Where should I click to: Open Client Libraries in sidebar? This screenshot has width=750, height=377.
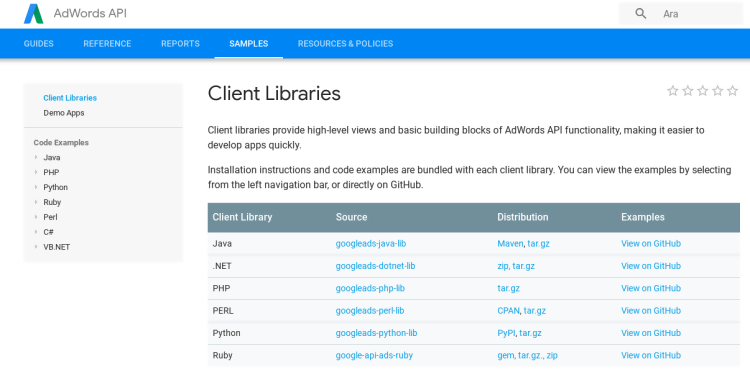[x=70, y=98]
